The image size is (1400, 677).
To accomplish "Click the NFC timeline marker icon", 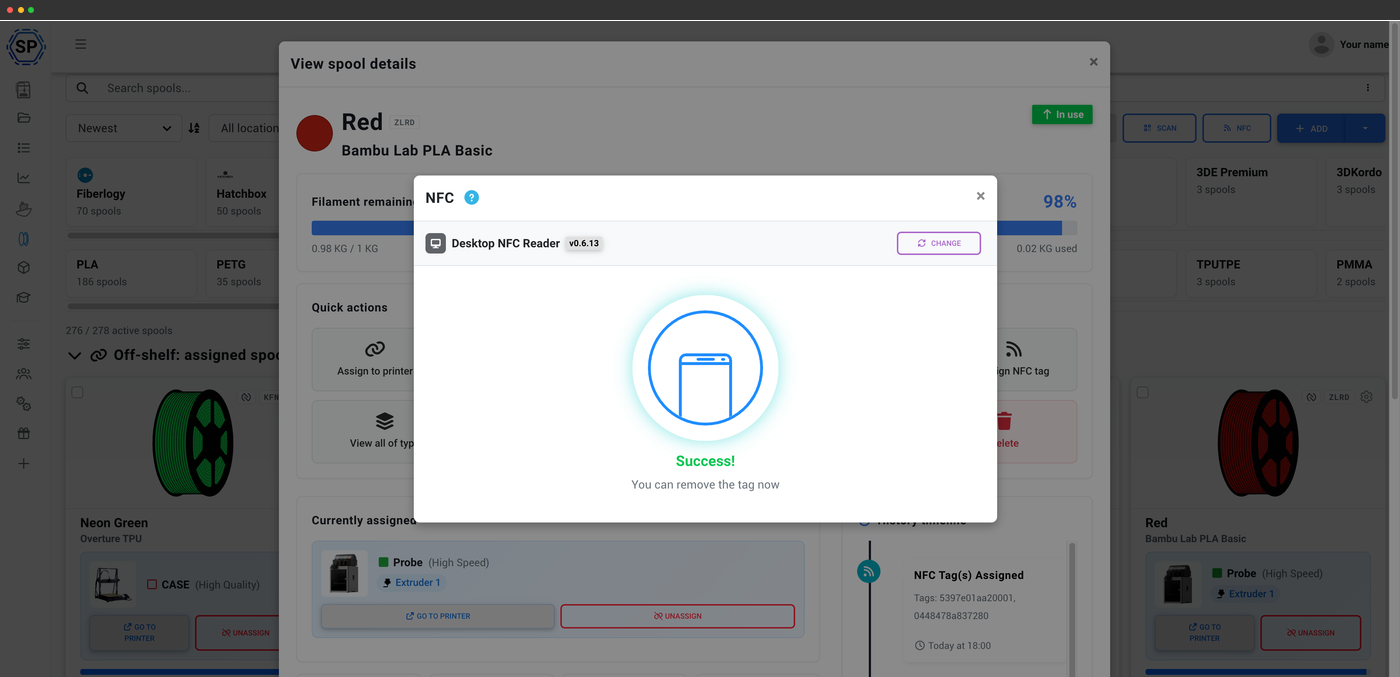I will tap(869, 572).
